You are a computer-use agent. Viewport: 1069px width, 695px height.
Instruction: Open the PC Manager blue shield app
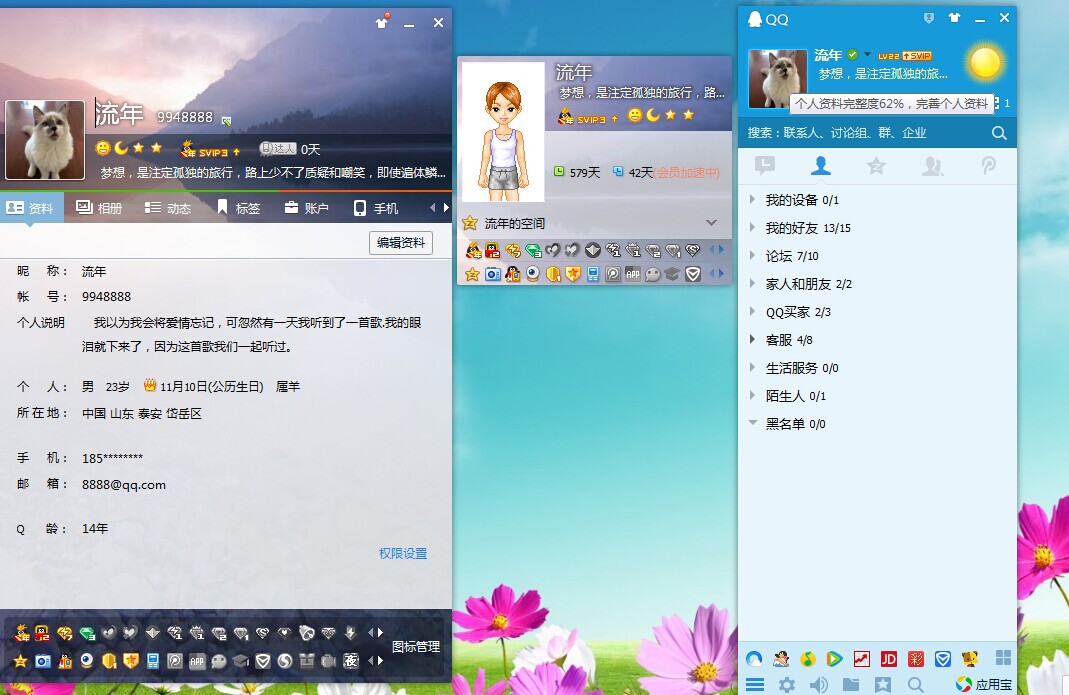[943, 658]
